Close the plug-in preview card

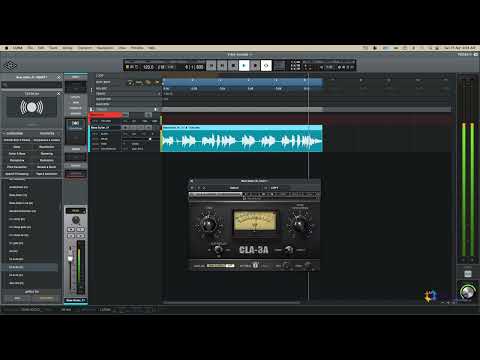pos(59,94)
